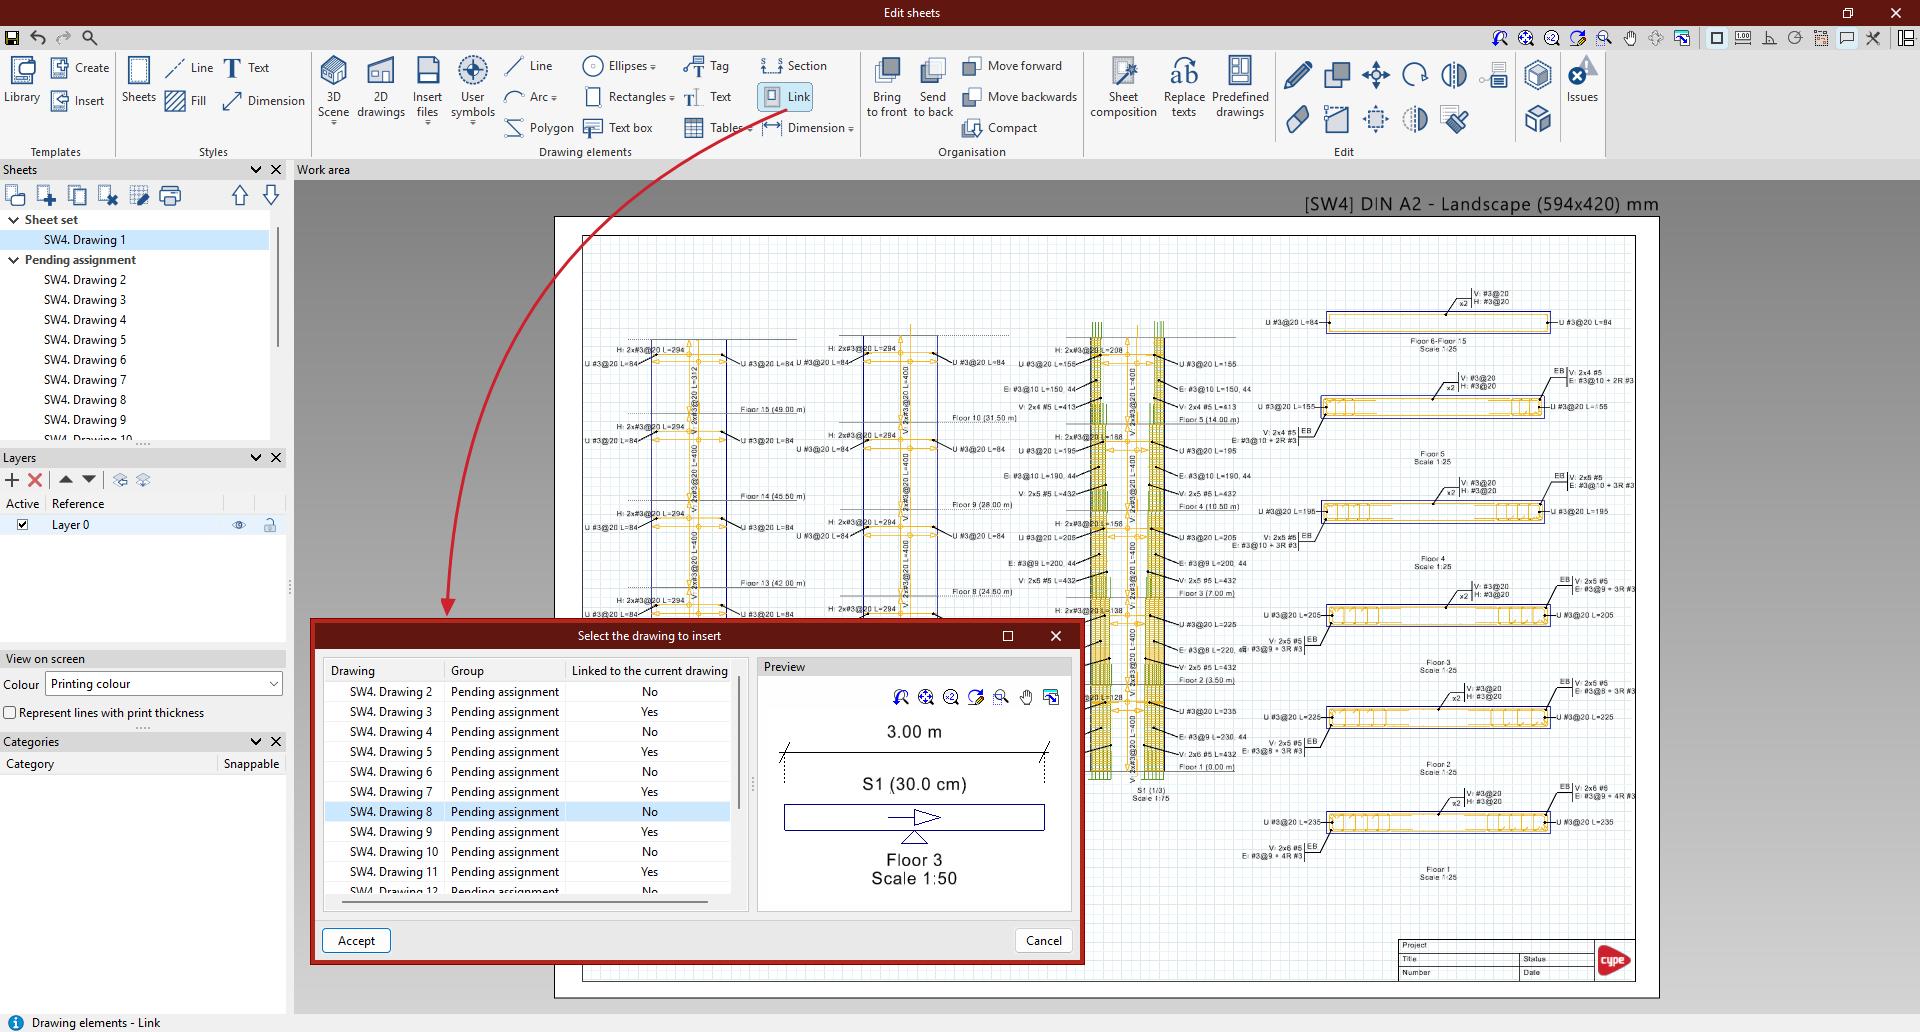1920x1032 pixels.
Task: Enable Represent lines with print thickness
Action: 10,713
